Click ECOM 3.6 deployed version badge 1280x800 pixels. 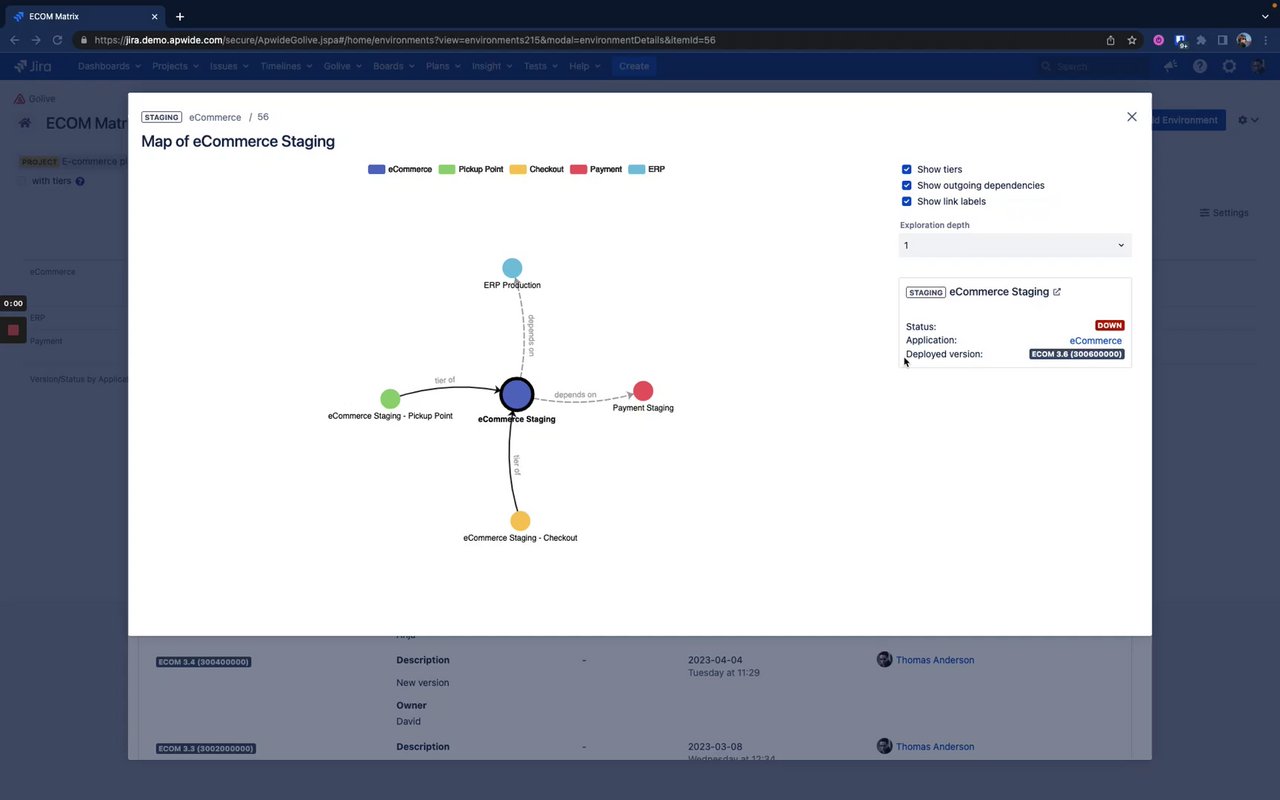pos(1077,354)
